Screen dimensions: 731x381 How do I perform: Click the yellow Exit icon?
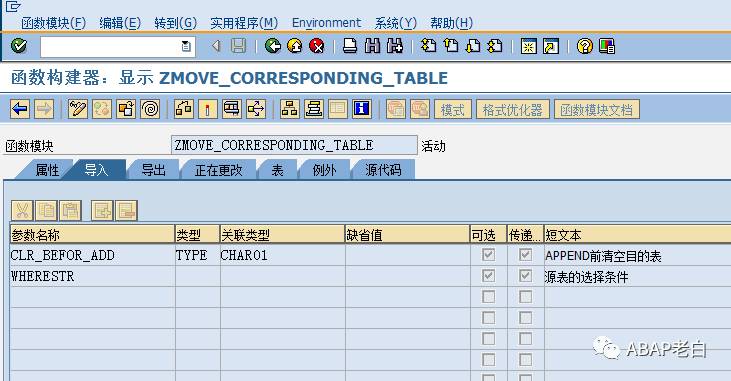point(295,46)
